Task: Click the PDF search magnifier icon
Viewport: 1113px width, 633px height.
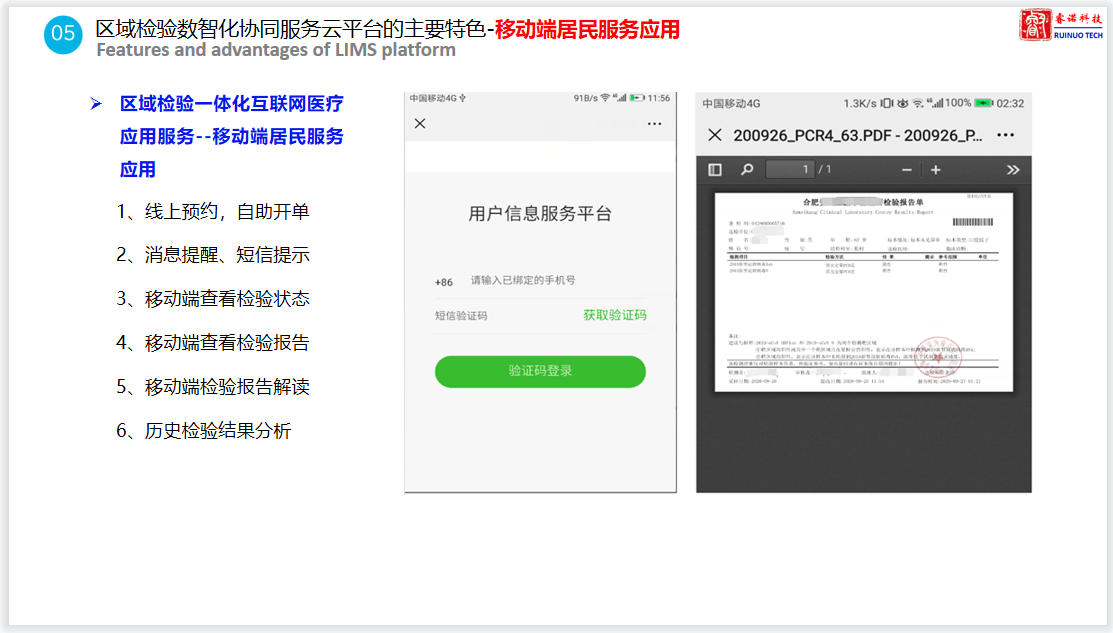Action: [746, 170]
